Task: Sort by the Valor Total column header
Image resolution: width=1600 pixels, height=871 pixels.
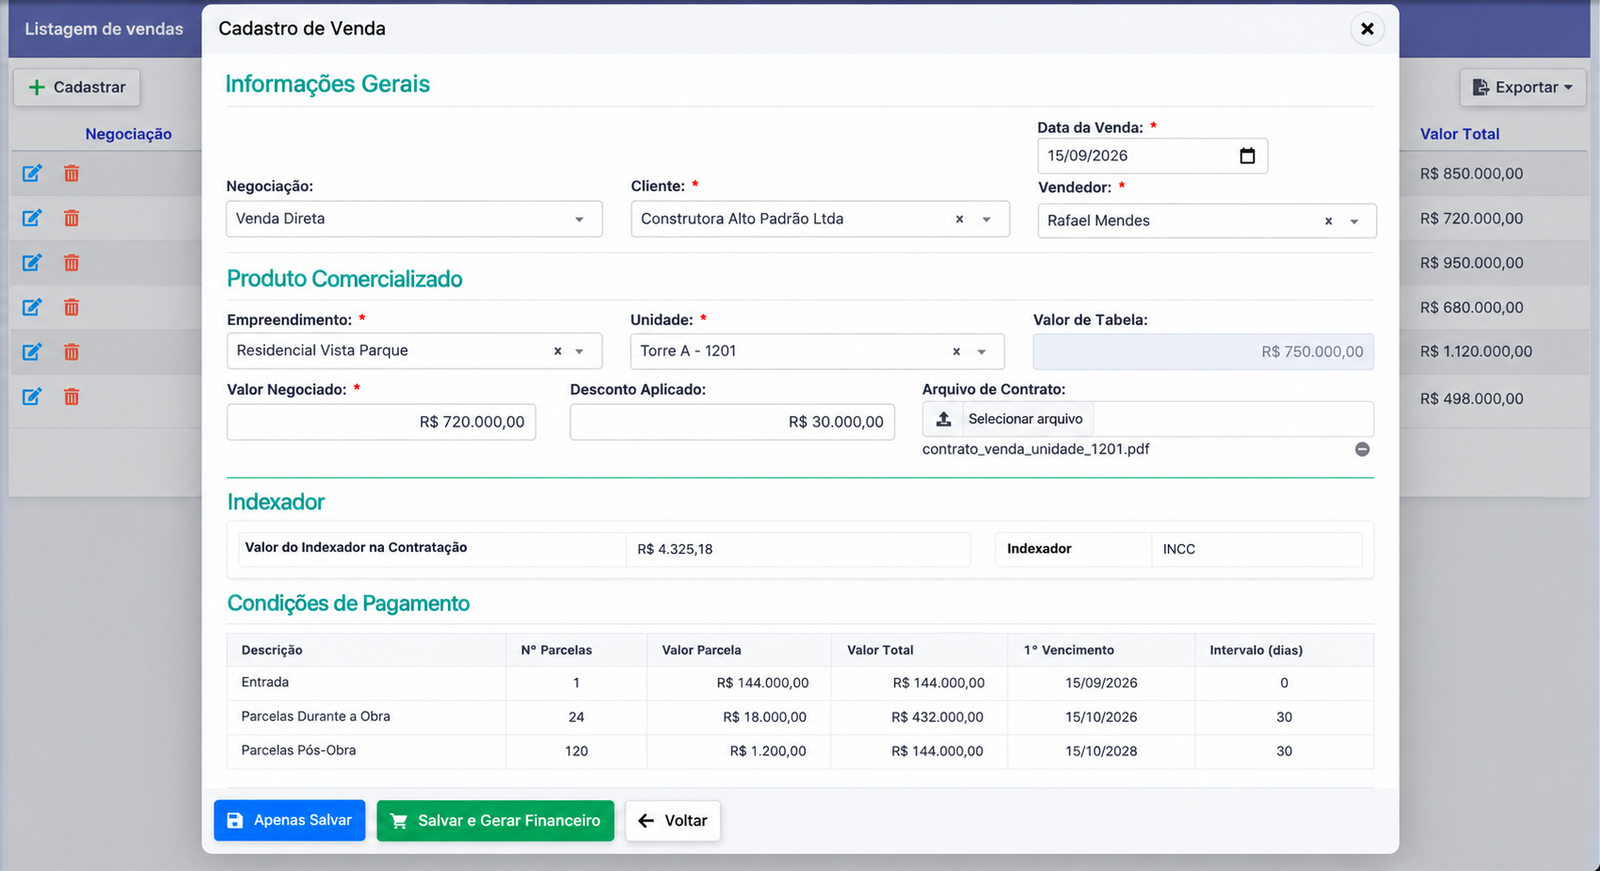Action: pos(1460,134)
